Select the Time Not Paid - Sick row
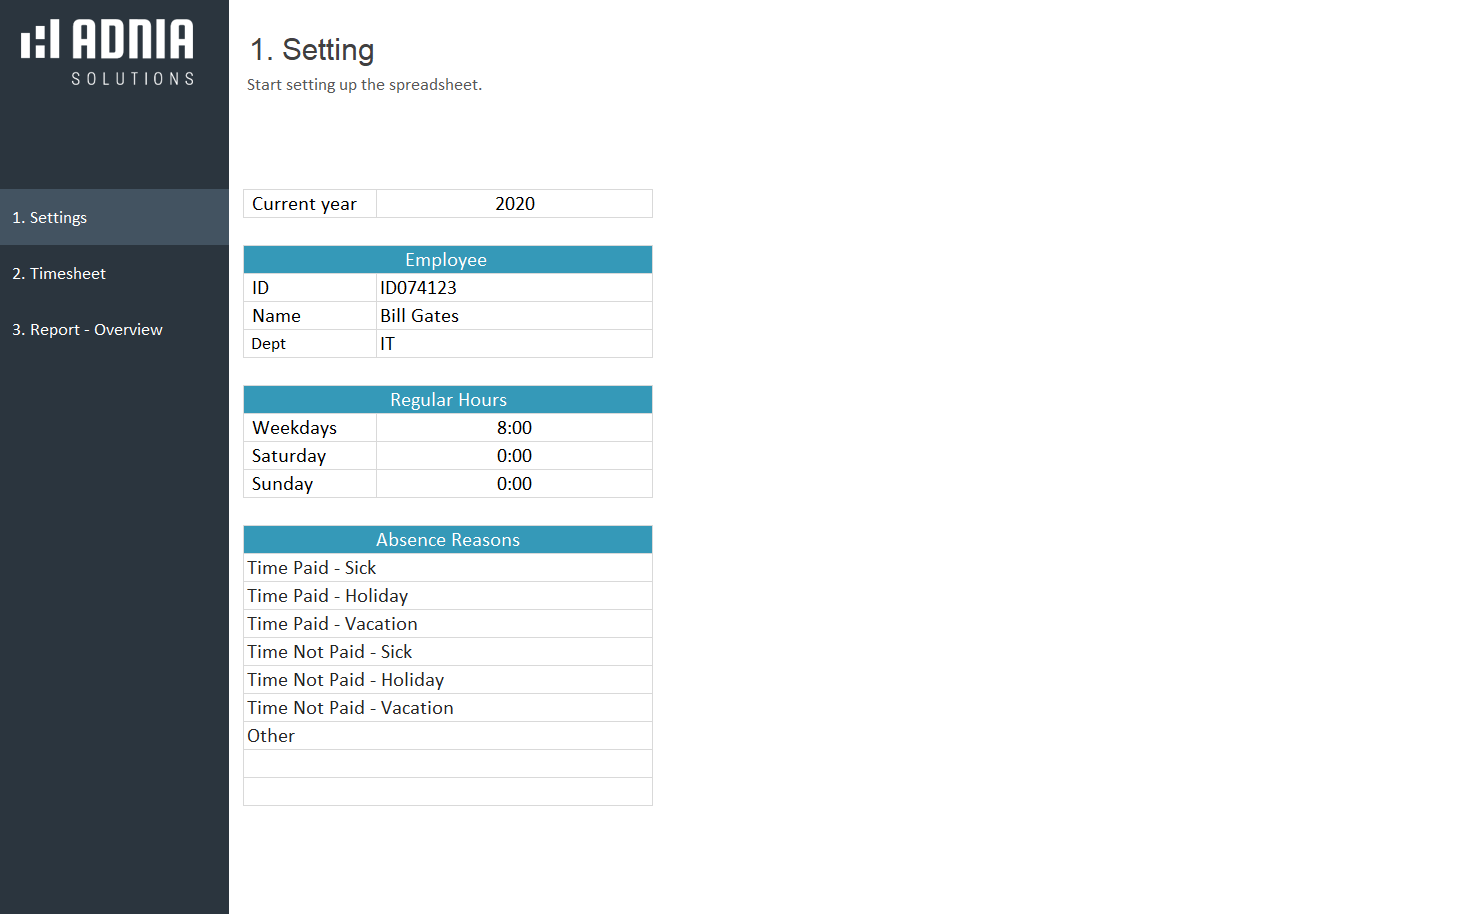1481x914 pixels. pyautogui.click(x=447, y=652)
